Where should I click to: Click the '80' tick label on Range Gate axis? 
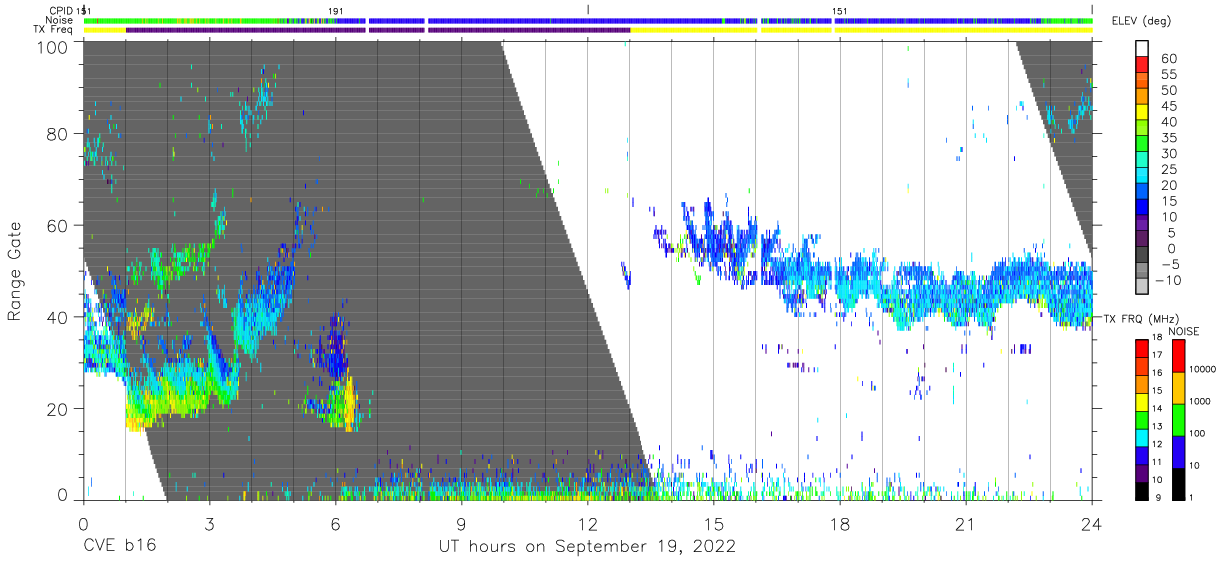[x=57, y=135]
